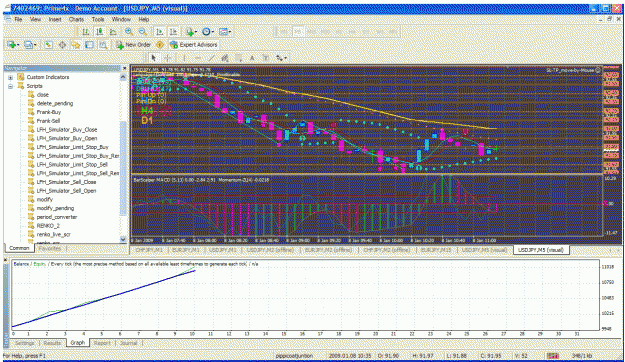Select the cursor arrow tool
Screen dimensions: 625x362
pyautogui.click(x=154, y=58)
